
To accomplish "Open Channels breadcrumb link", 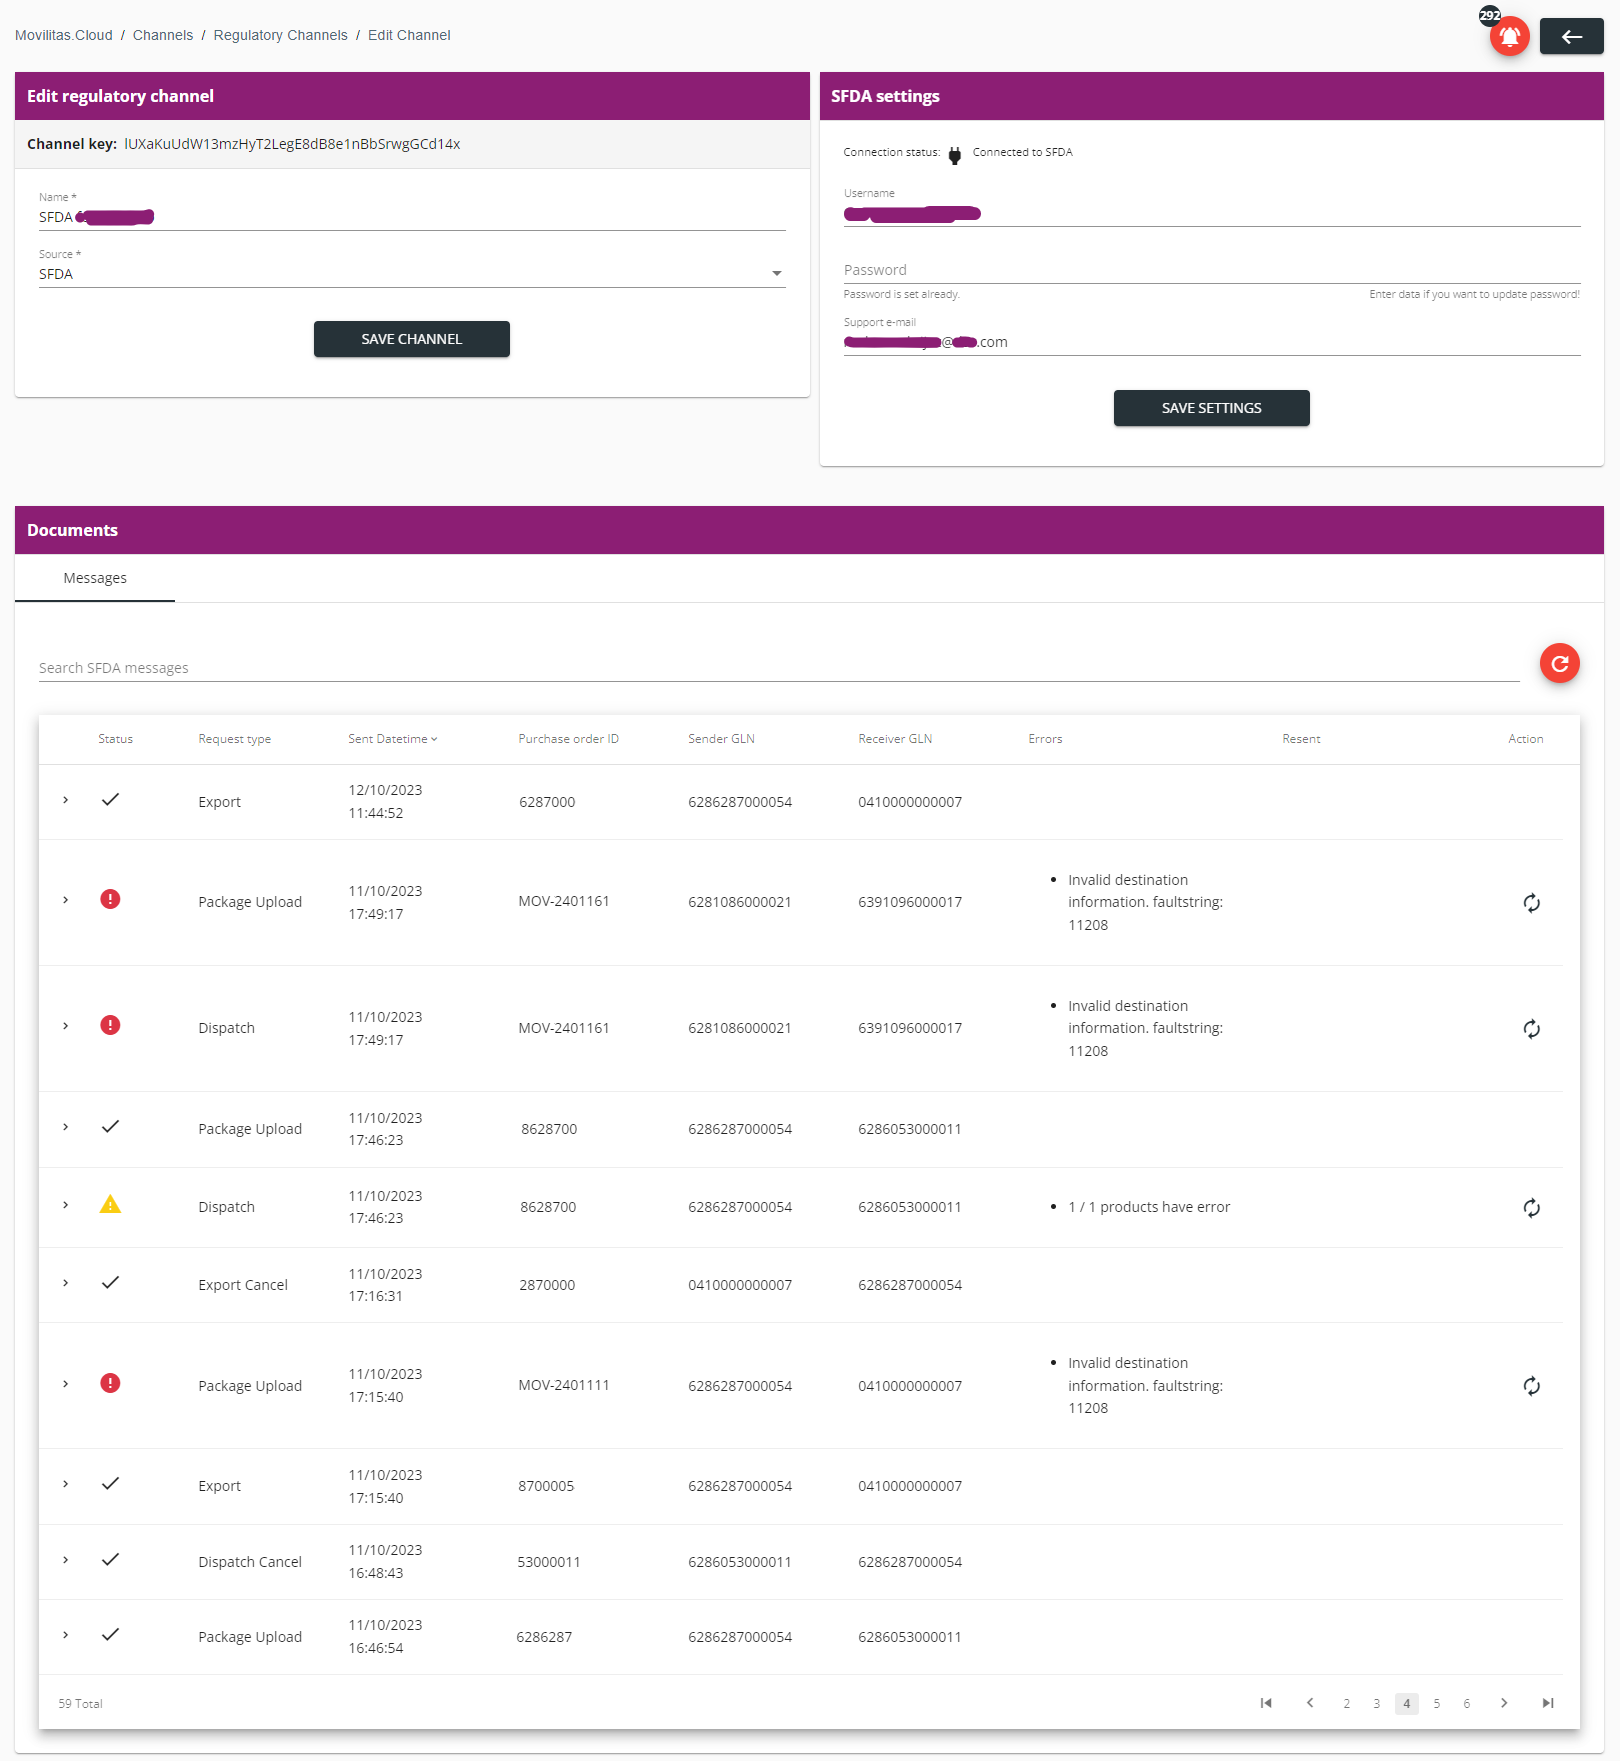I will 163,35.
